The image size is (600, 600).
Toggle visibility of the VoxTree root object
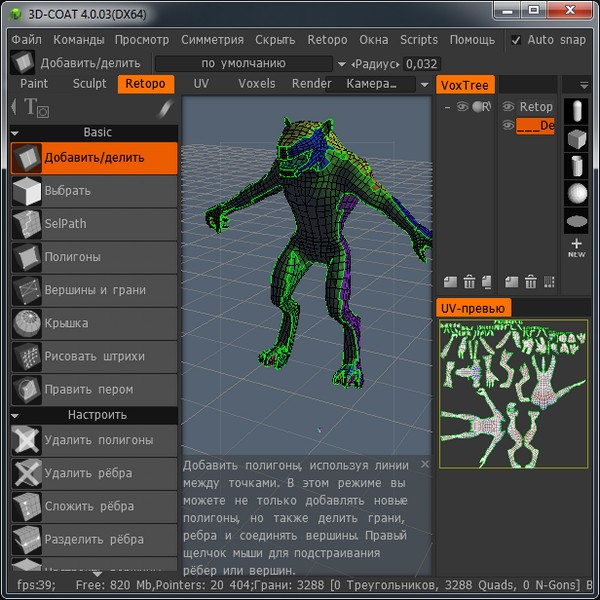click(x=462, y=107)
